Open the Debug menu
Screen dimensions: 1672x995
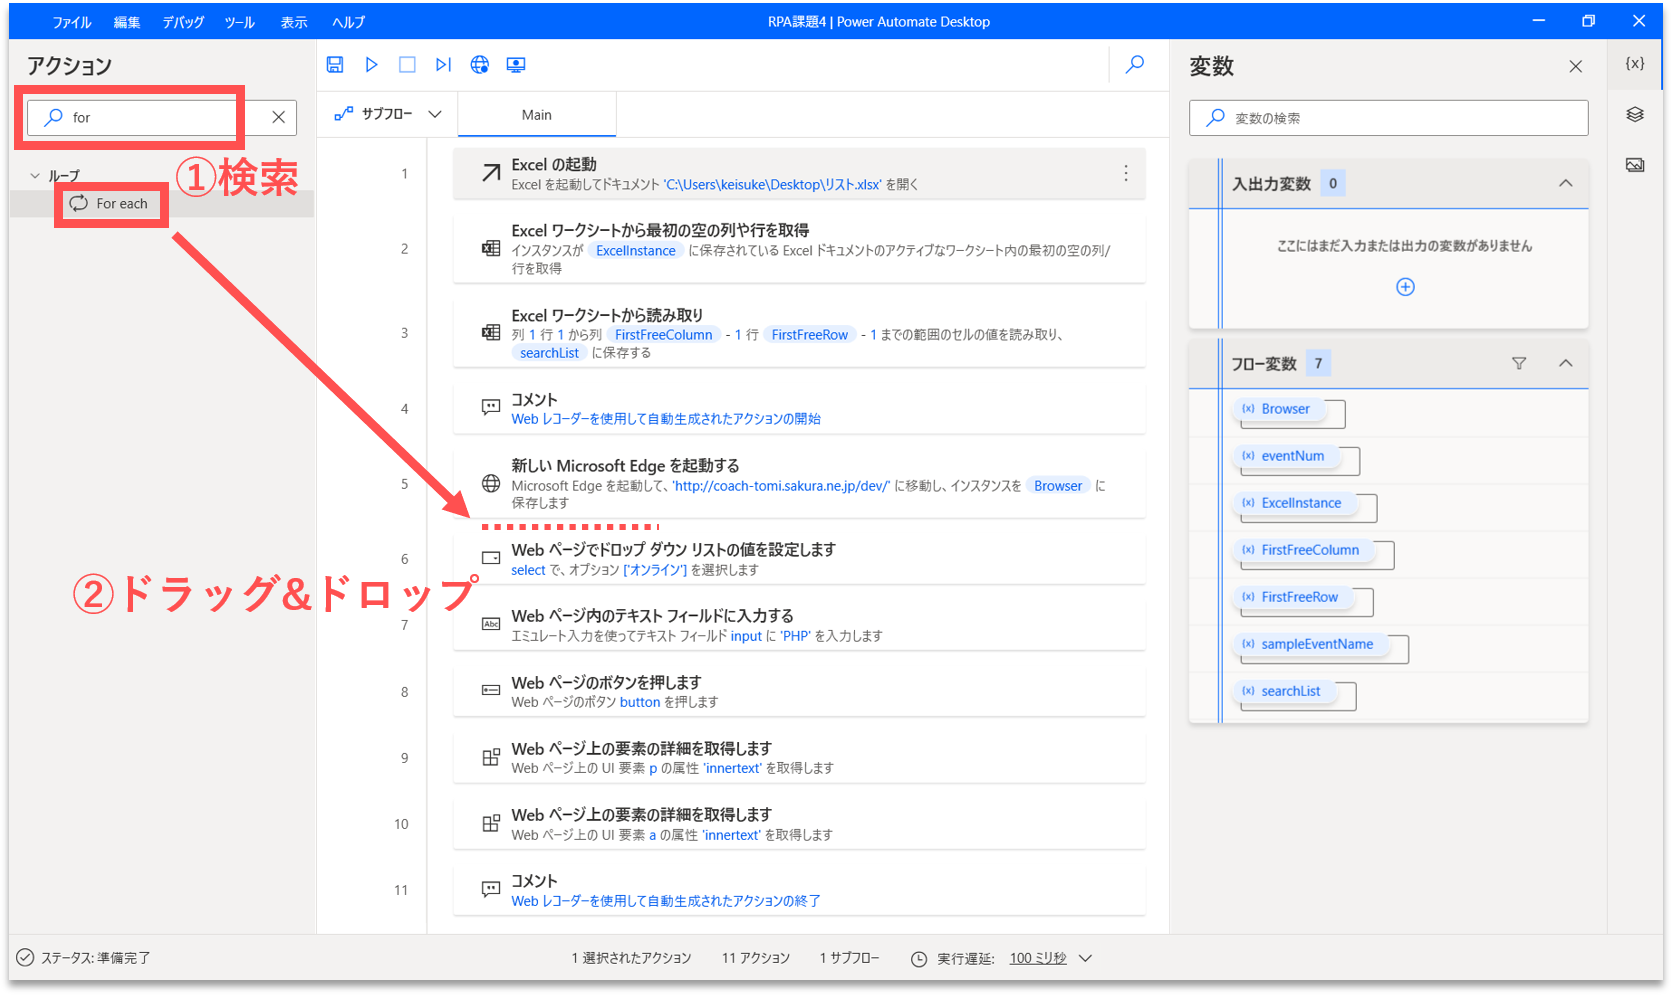183,22
